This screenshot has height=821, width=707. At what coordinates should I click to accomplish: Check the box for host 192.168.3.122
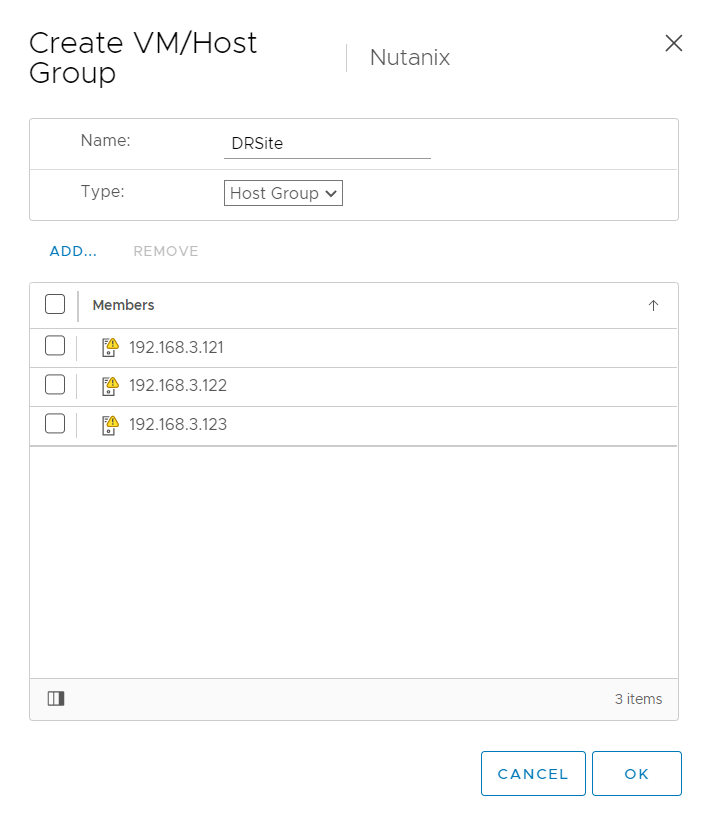[55, 385]
